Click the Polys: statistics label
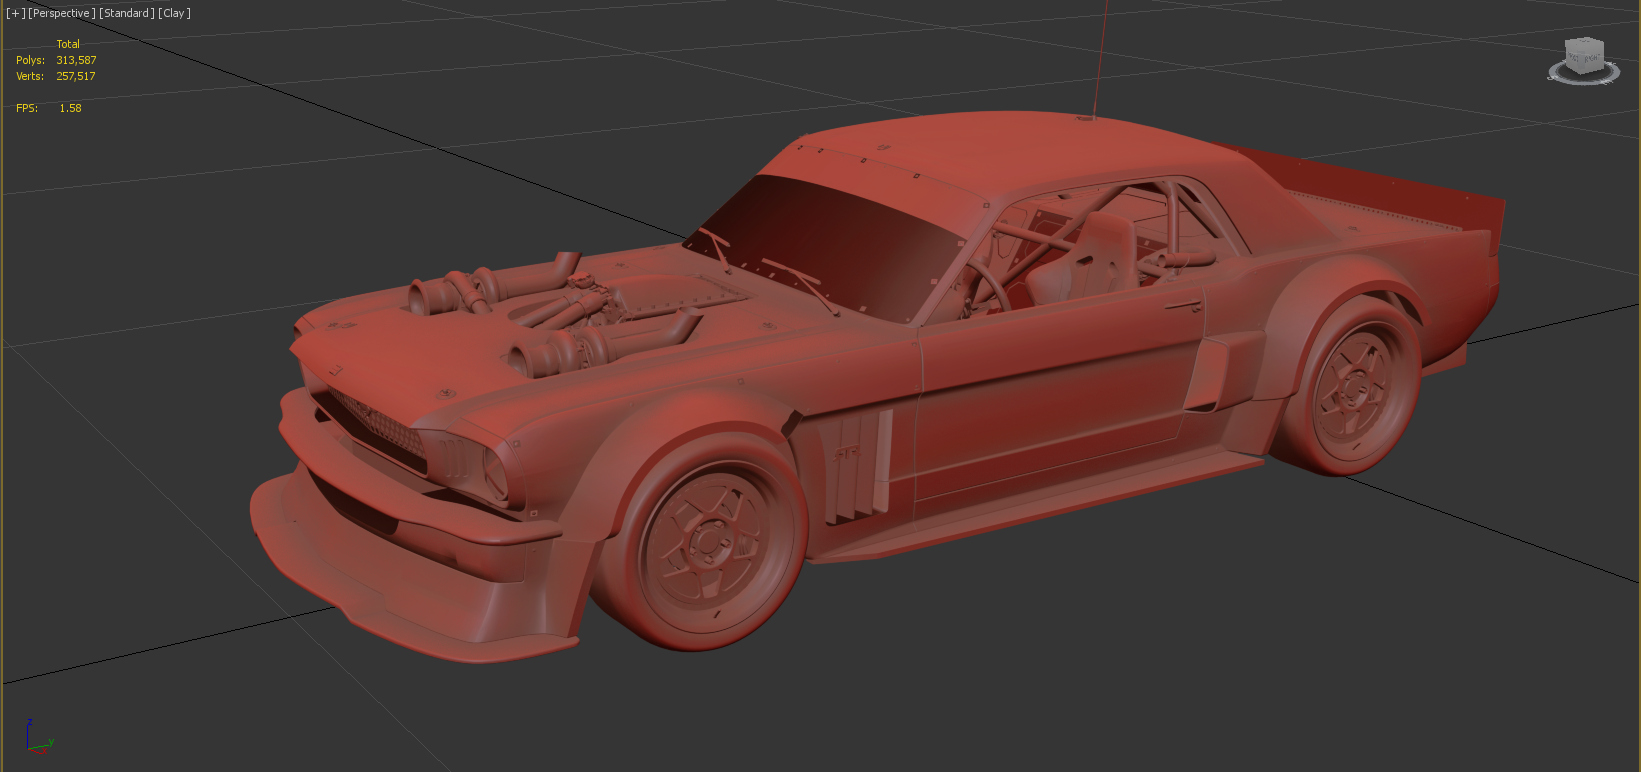The height and width of the screenshot is (772, 1641). coord(30,60)
